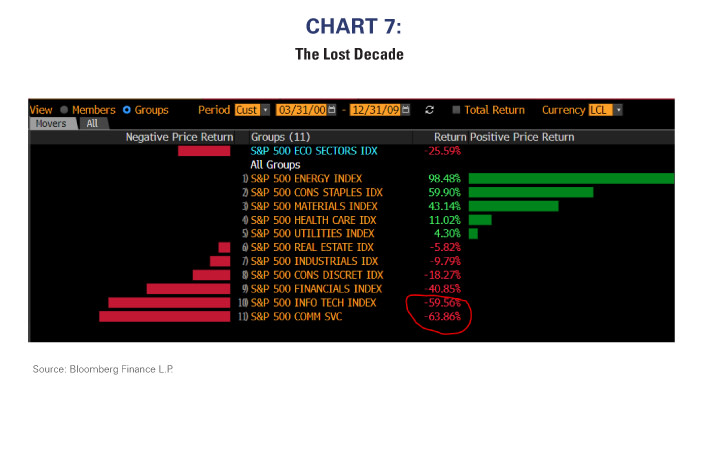Click the green Cons Staples bar

pos(531,193)
